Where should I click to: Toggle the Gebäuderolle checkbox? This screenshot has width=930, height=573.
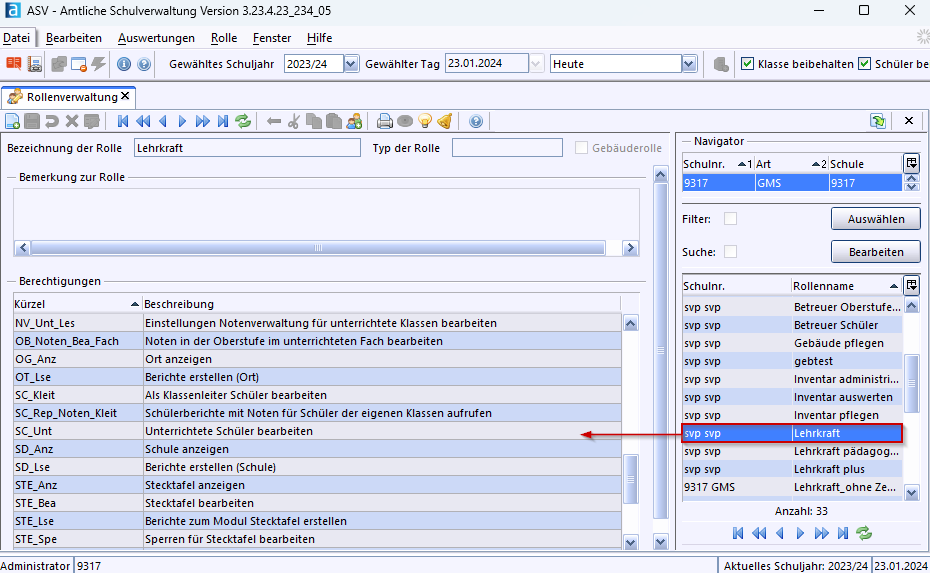581,148
